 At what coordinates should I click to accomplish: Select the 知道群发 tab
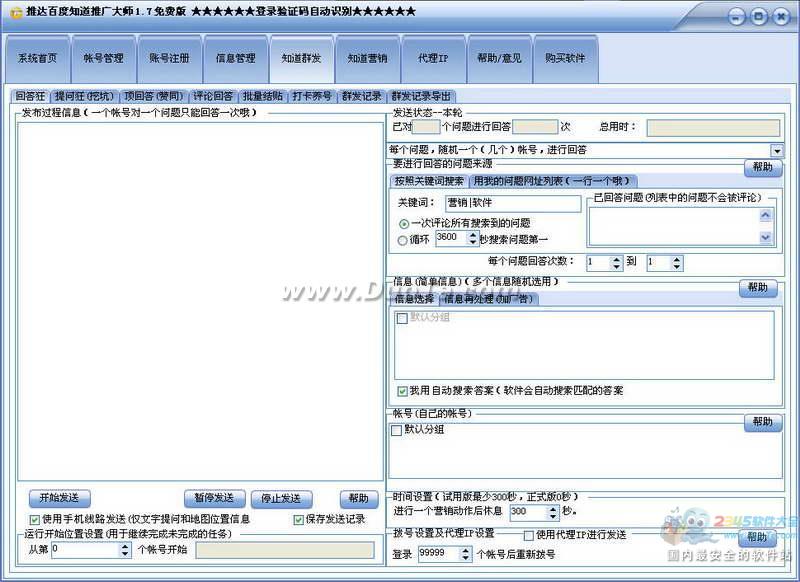[302, 59]
